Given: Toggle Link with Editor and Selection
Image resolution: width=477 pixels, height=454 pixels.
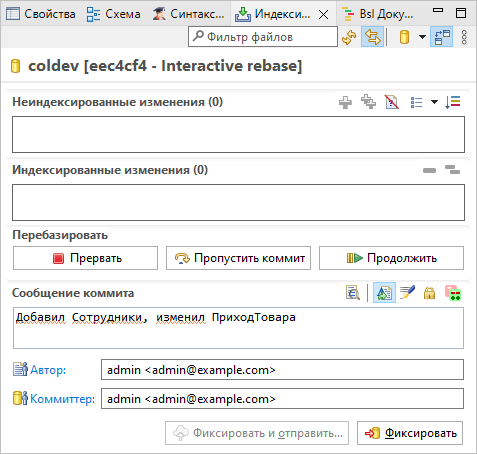Looking at the screenshot, I should click(x=372, y=37).
